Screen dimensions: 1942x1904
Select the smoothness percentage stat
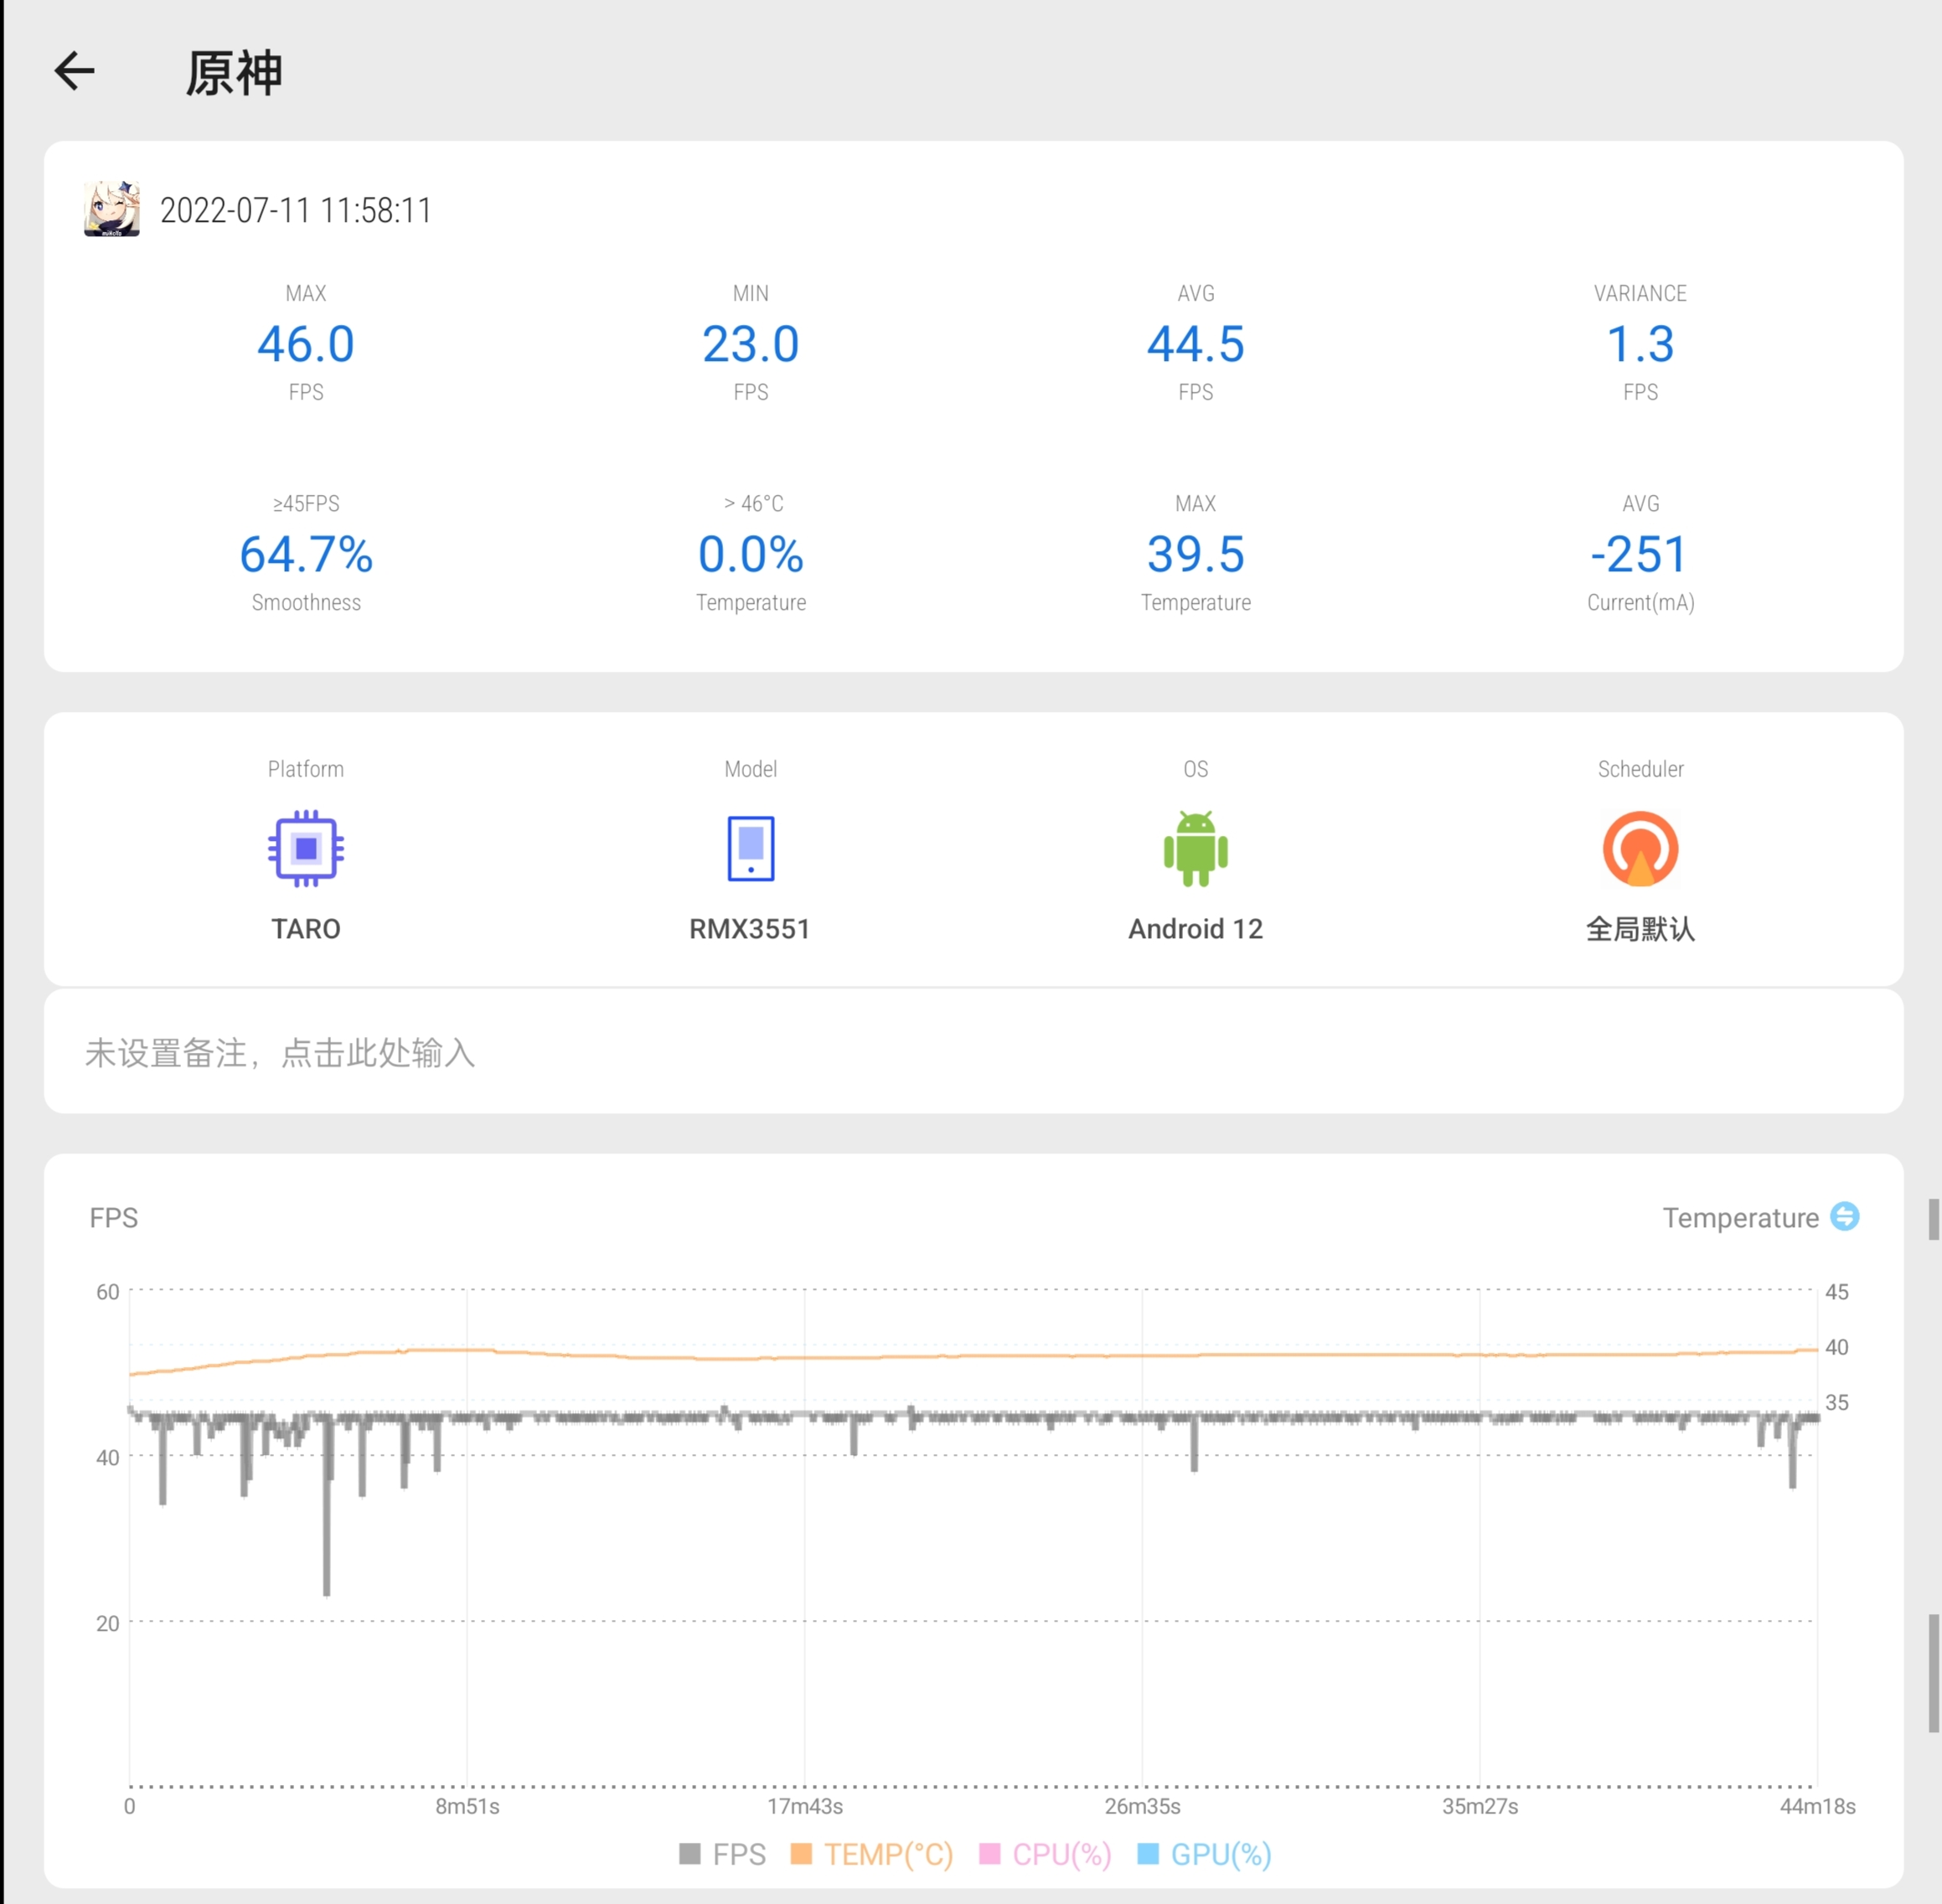tap(305, 555)
